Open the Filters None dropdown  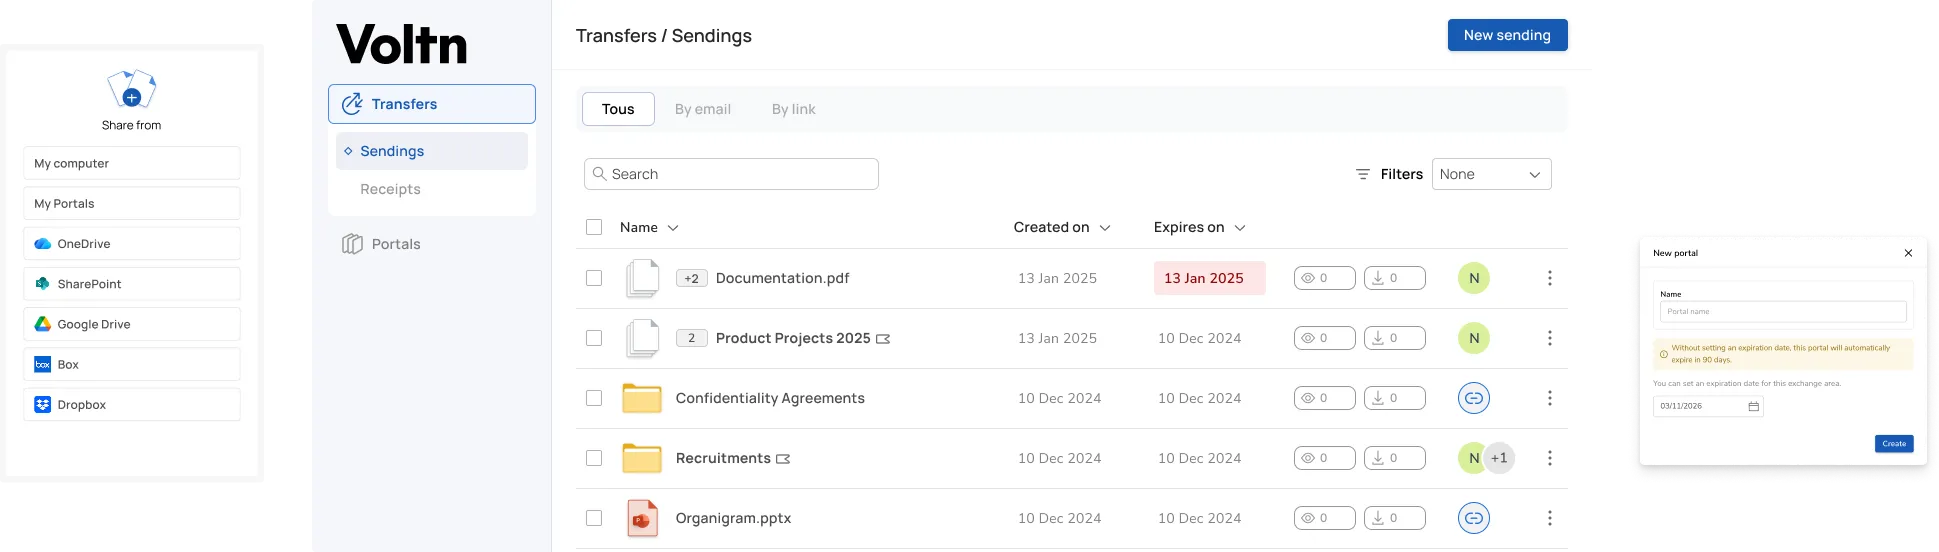(x=1491, y=174)
